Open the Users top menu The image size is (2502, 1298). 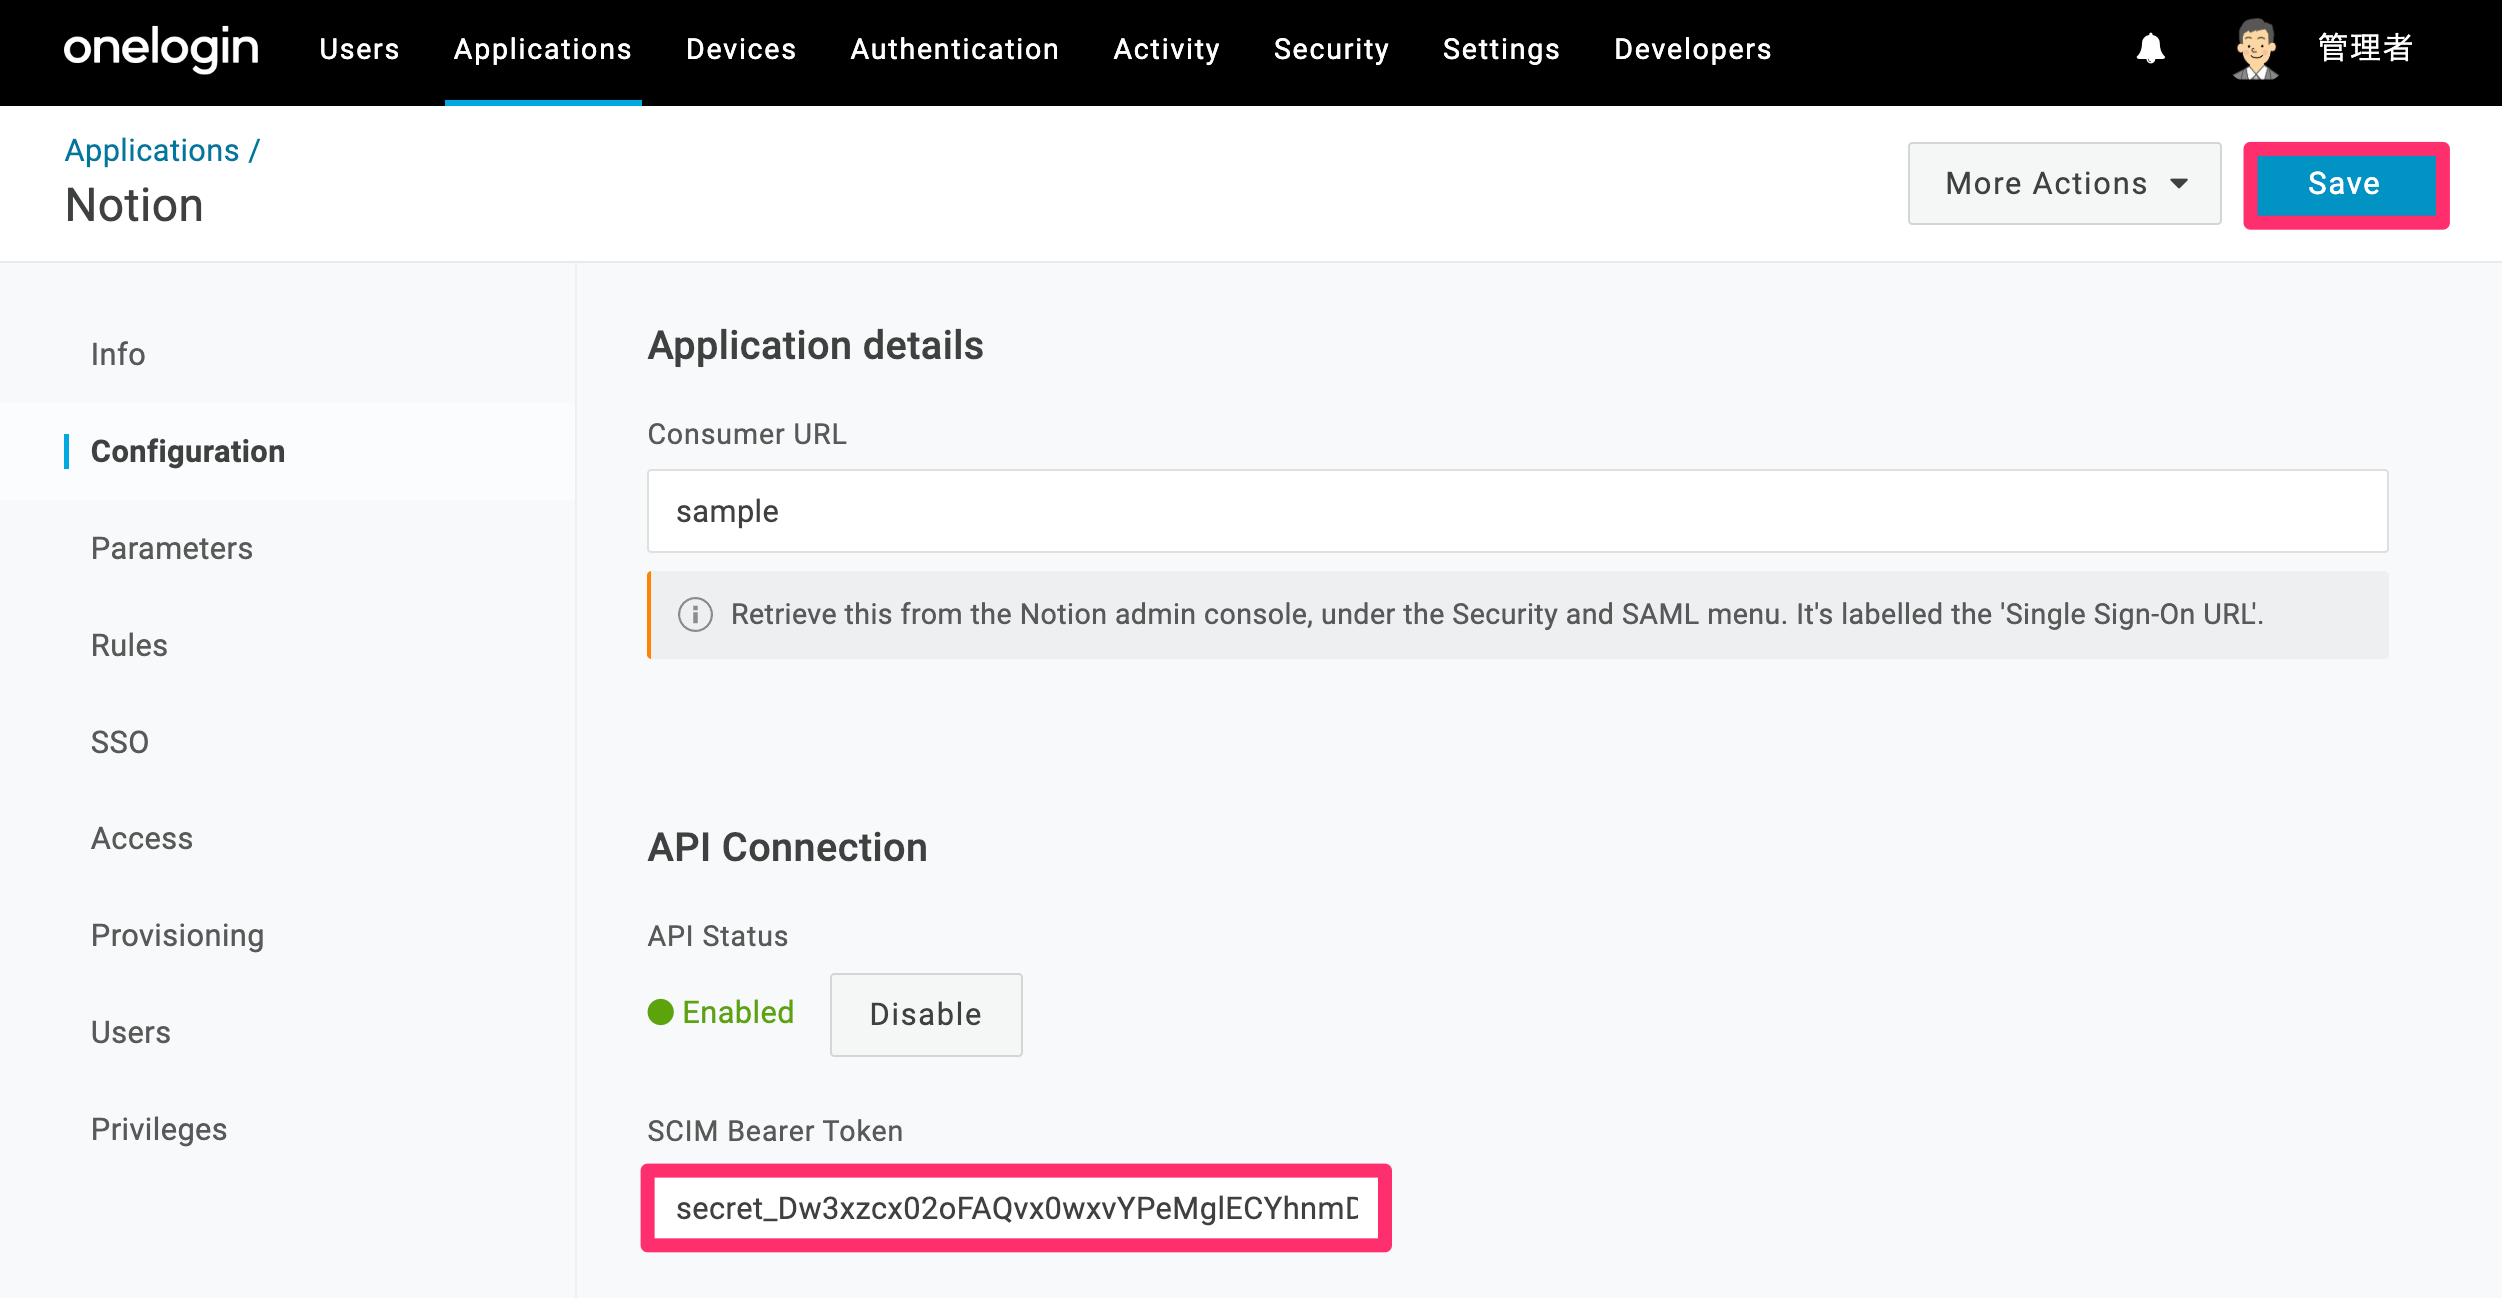[x=359, y=49]
